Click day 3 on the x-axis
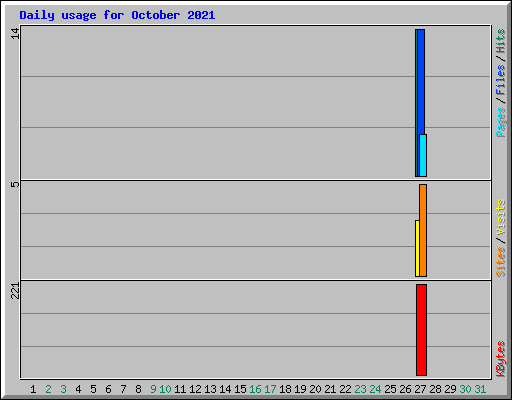The image size is (512, 400). coord(63,389)
